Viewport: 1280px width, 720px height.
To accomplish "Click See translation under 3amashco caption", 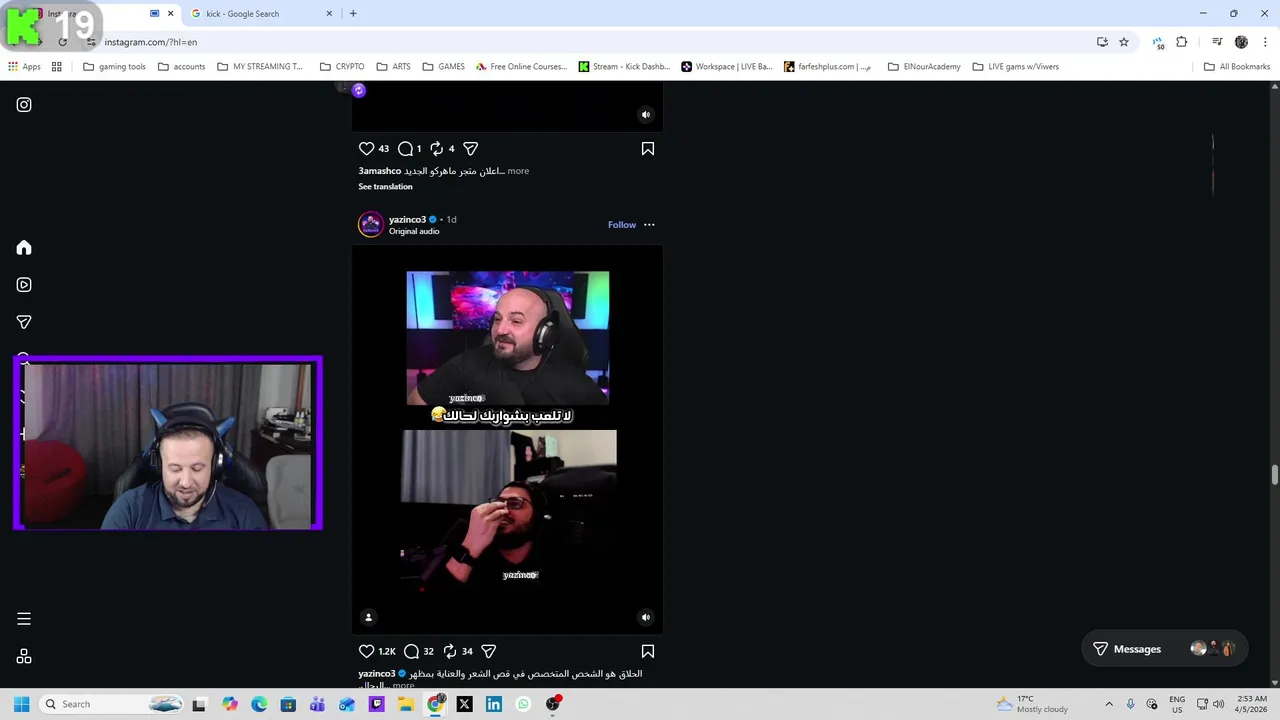I will (x=385, y=187).
